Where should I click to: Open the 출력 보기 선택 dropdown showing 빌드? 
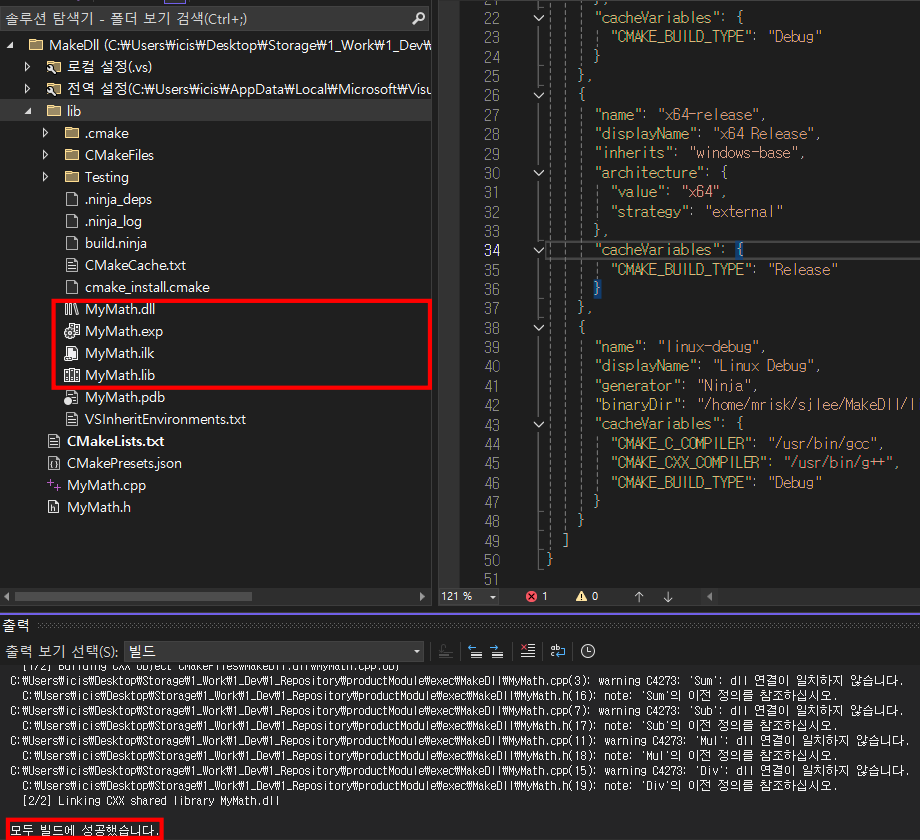pyautogui.click(x=274, y=651)
